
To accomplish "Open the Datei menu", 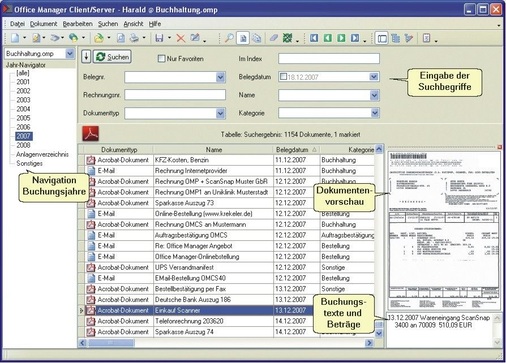I will click(x=17, y=24).
